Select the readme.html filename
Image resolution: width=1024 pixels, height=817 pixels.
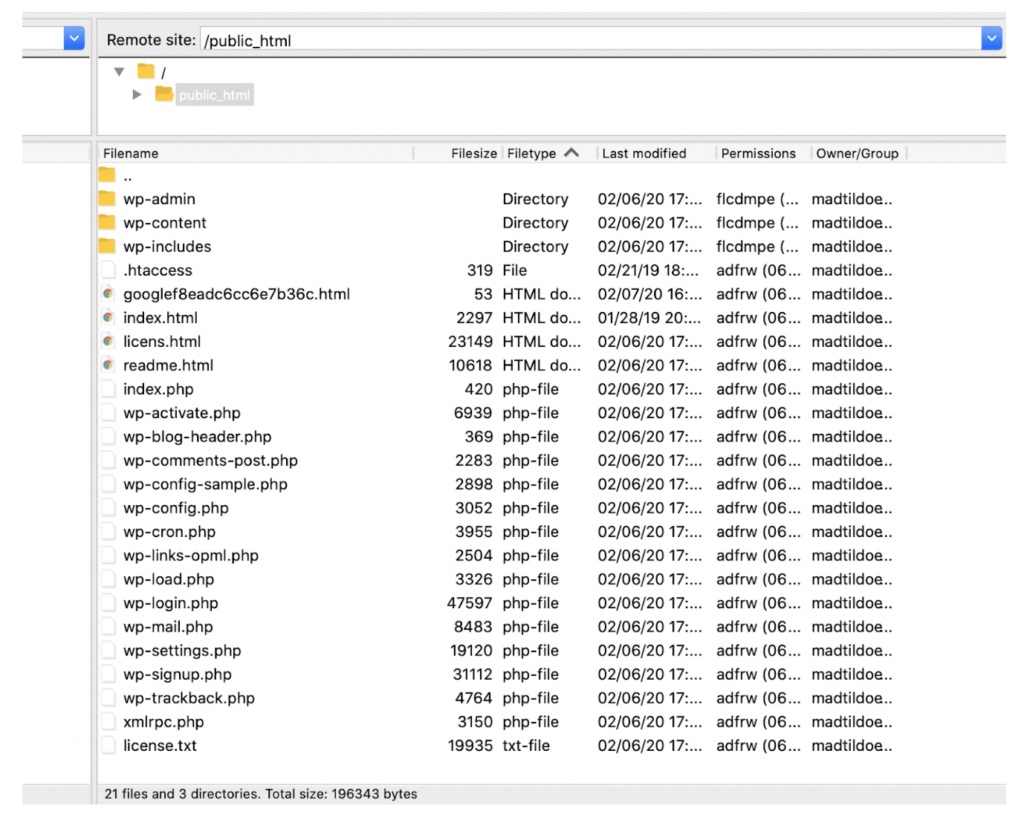pyautogui.click(x=168, y=365)
